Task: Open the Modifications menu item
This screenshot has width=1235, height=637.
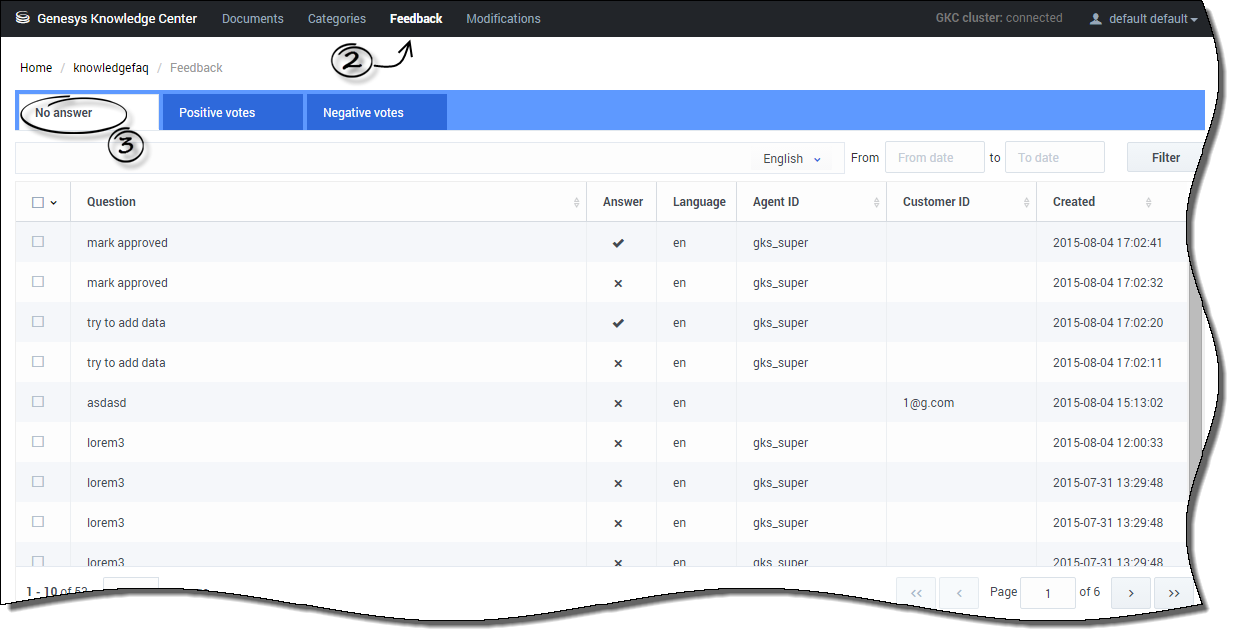Action: [x=503, y=19]
